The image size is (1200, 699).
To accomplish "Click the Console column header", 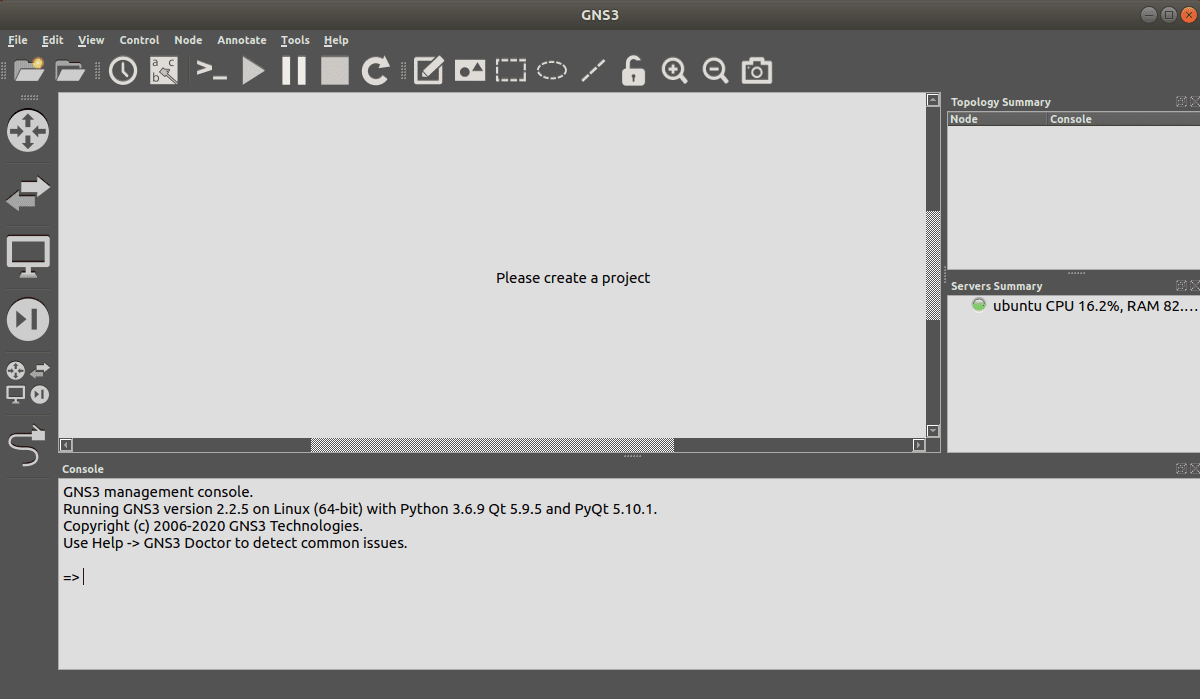I will point(1123,119).
